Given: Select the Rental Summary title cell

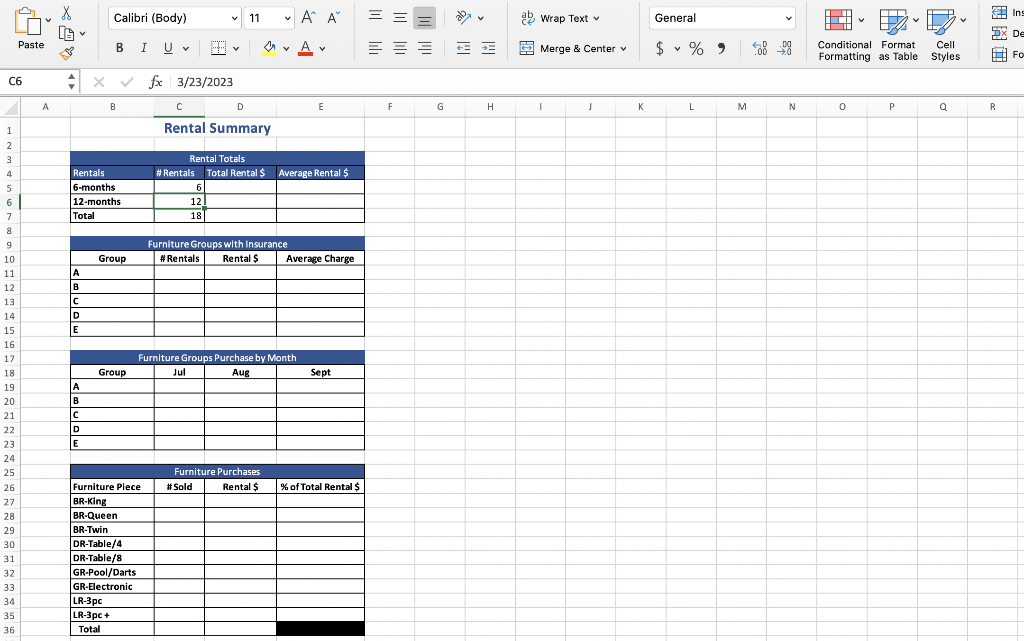Looking at the screenshot, I should pyautogui.click(x=217, y=129).
